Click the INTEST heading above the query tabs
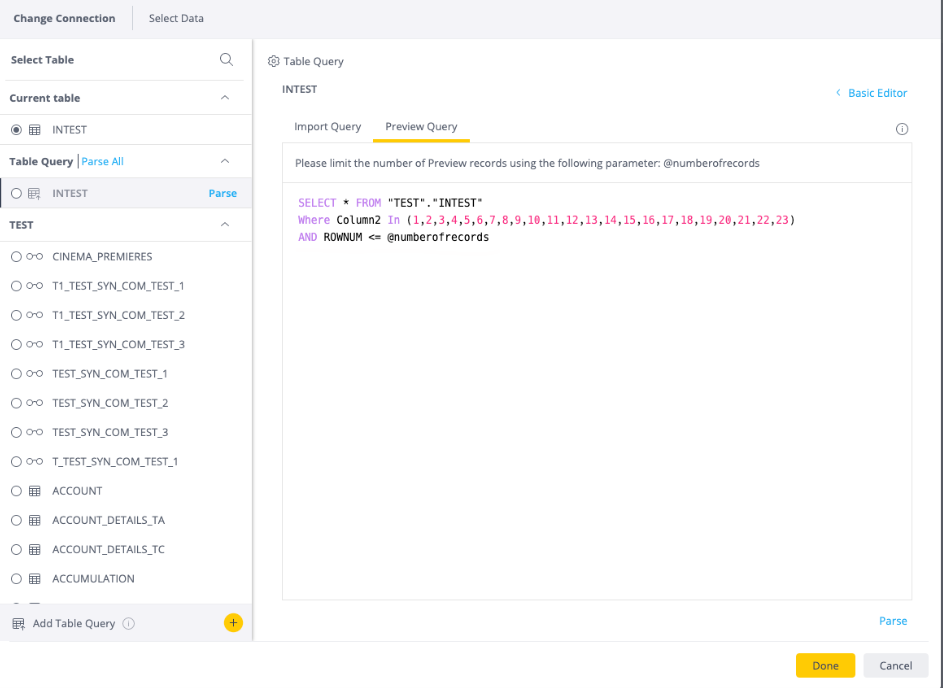Viewport: 943px width, 688px height. point(299,89)
